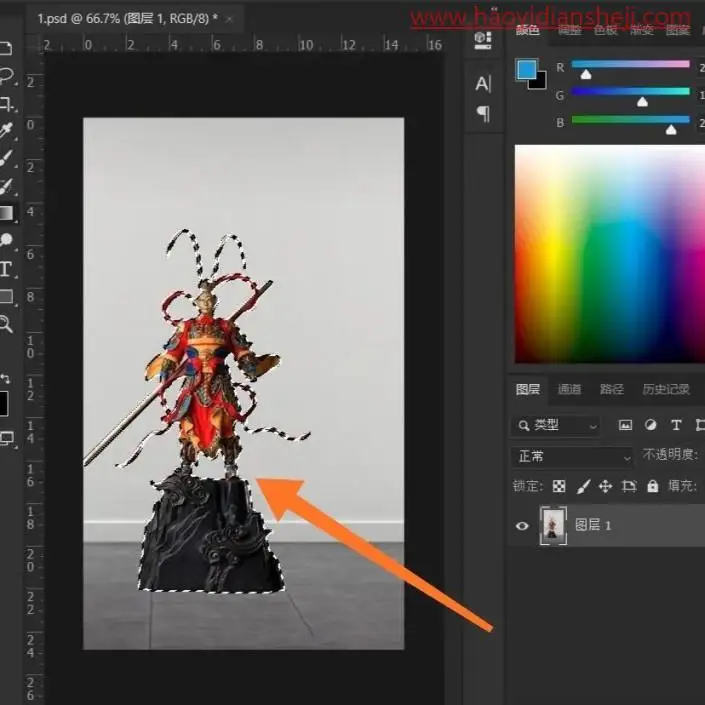705x705 pixels.
Task: Select the Type tool in toolbar
Action: pyautogui.click(x=5, y=269)
